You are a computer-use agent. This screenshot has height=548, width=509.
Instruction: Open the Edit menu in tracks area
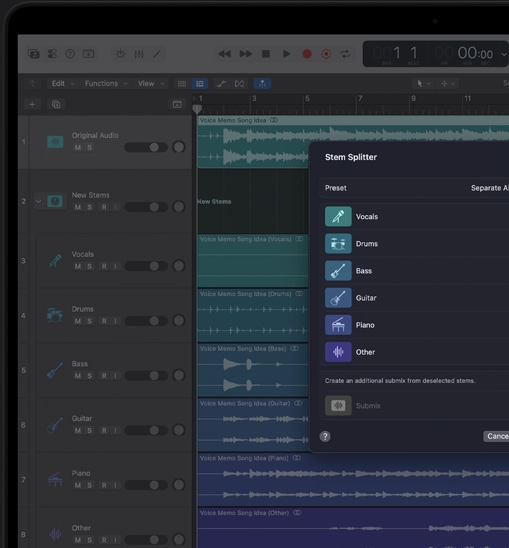tap(62, 84)
